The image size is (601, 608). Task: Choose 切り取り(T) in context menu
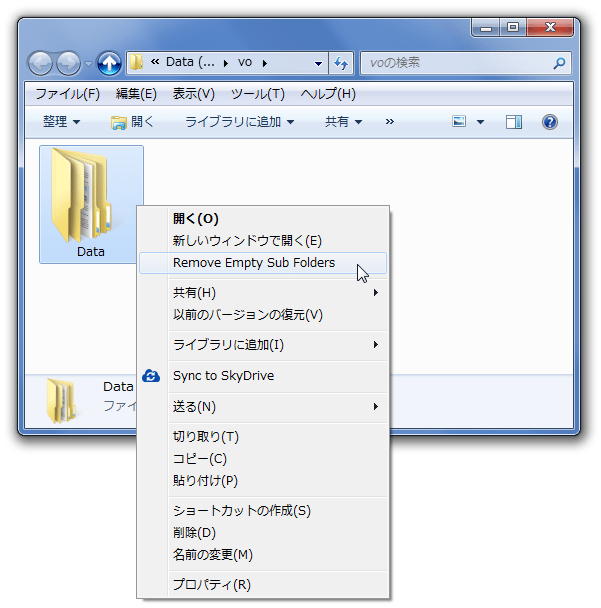point(263,437)
